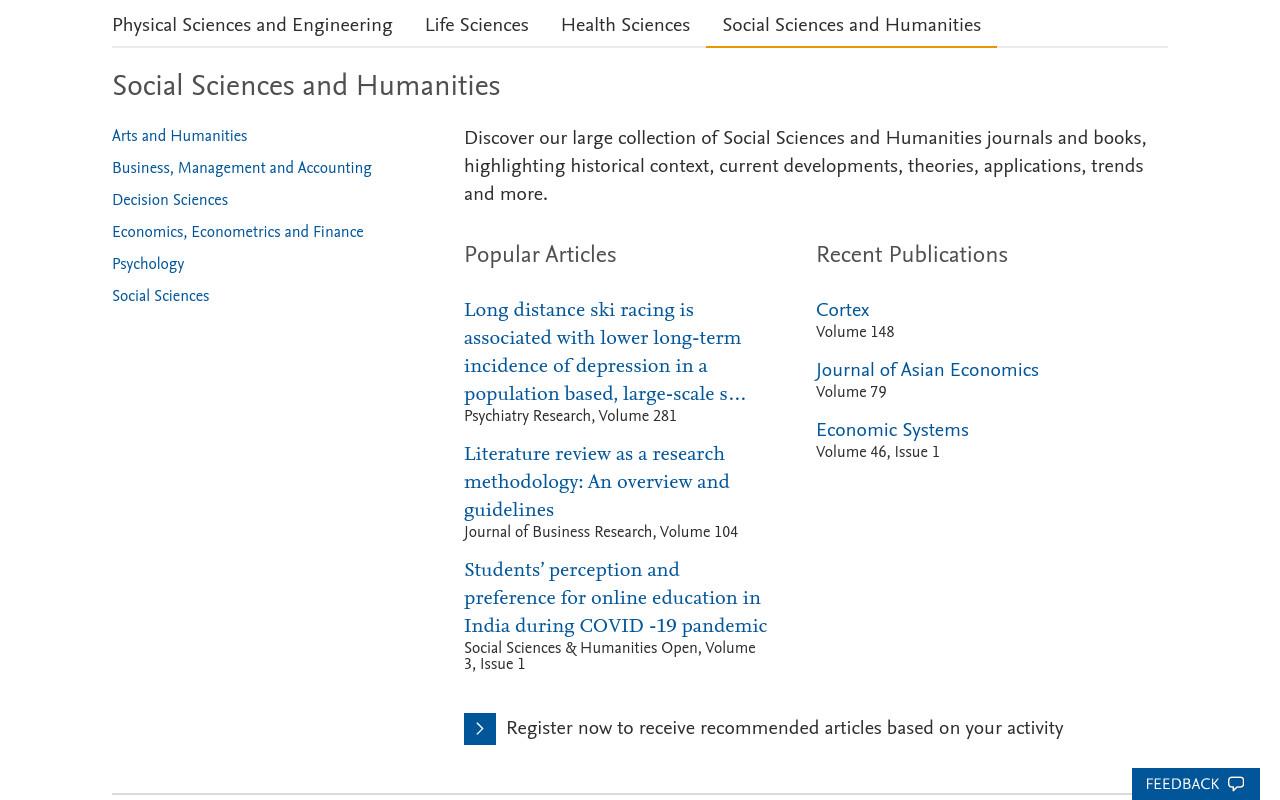The height and width of the screenshot is (800, 1280).
Task: Open the Psychology subject link
Action: [148, 264]
